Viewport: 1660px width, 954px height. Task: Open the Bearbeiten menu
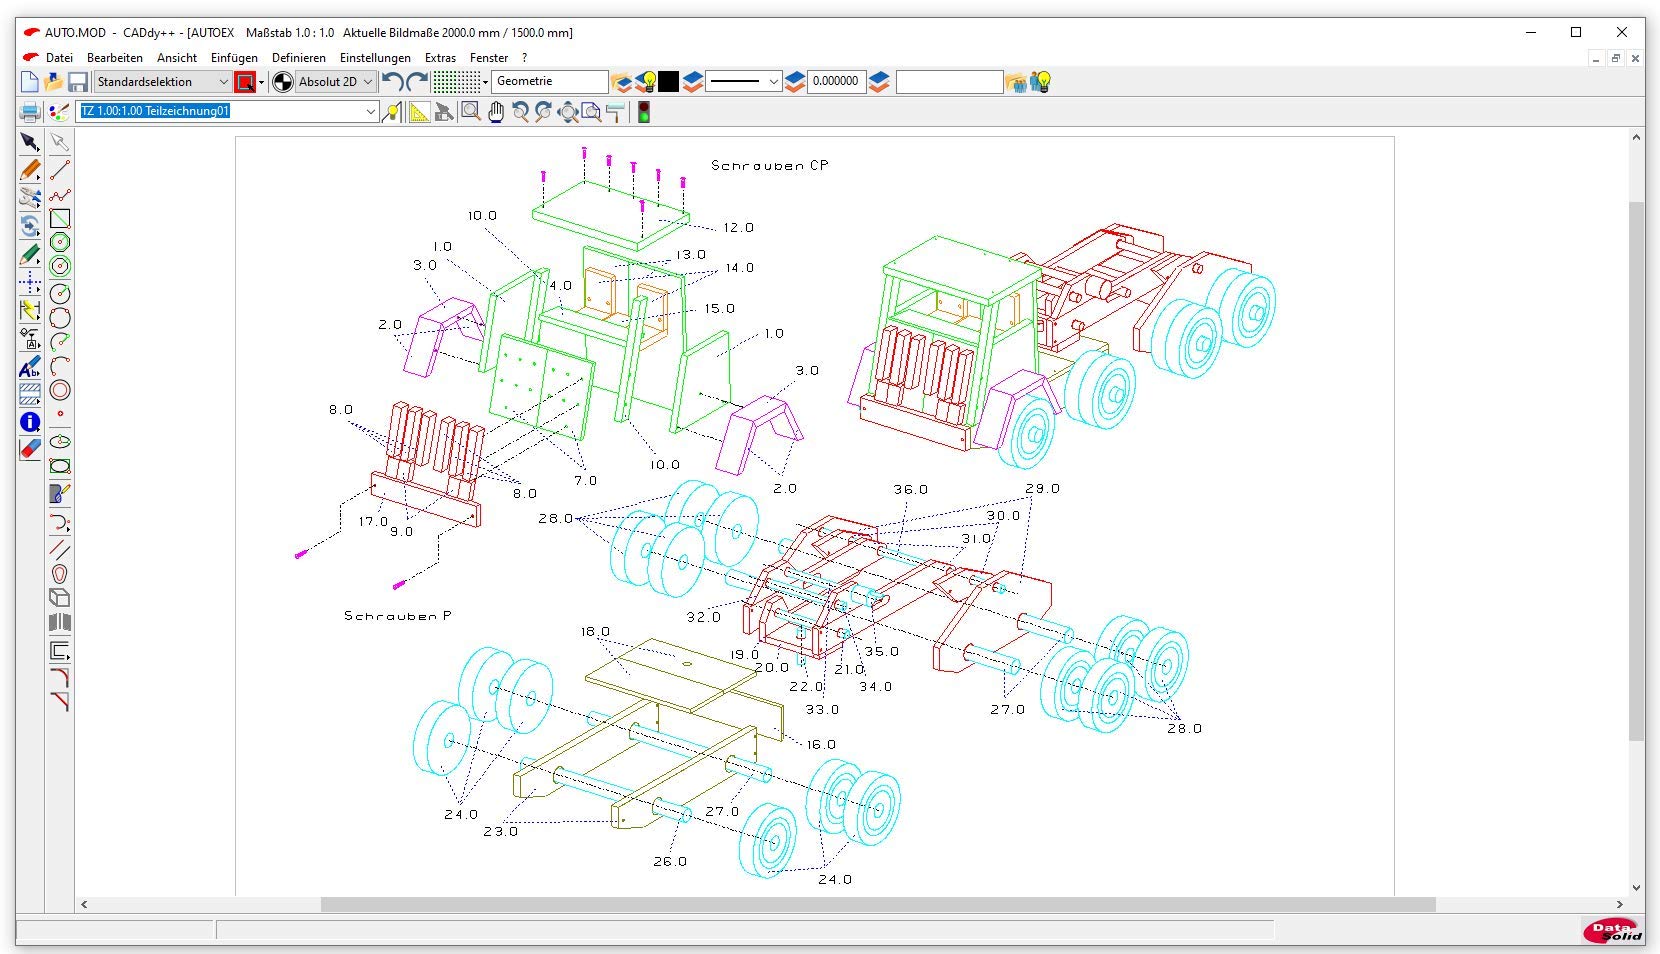pos(115,58)
